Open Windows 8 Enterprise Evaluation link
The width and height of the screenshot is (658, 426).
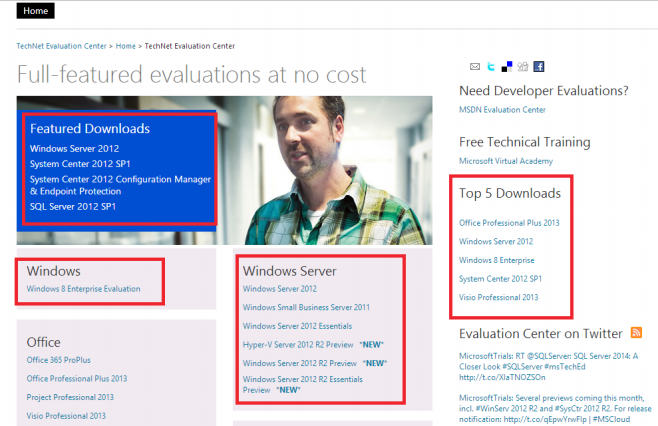(x=83, y=289)
